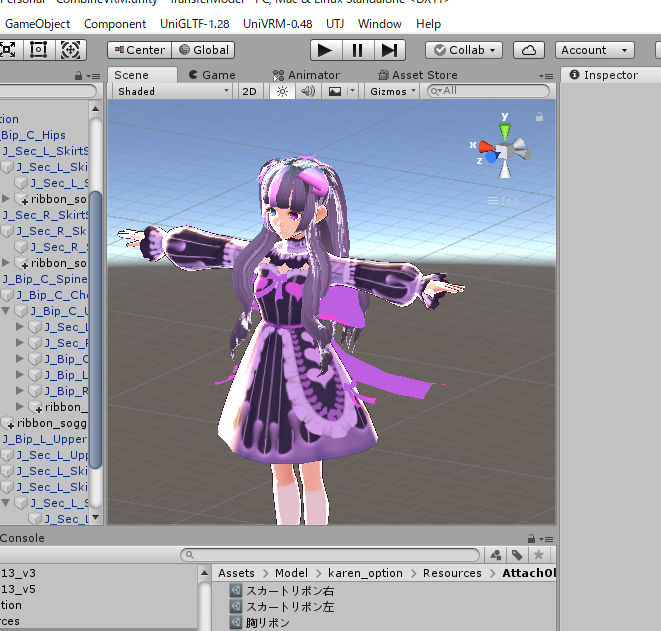This screenshot has width=661, height=631.
Task: Expand J_Bip_R child item
Action: pyautogui.click(x=20, y=391)
